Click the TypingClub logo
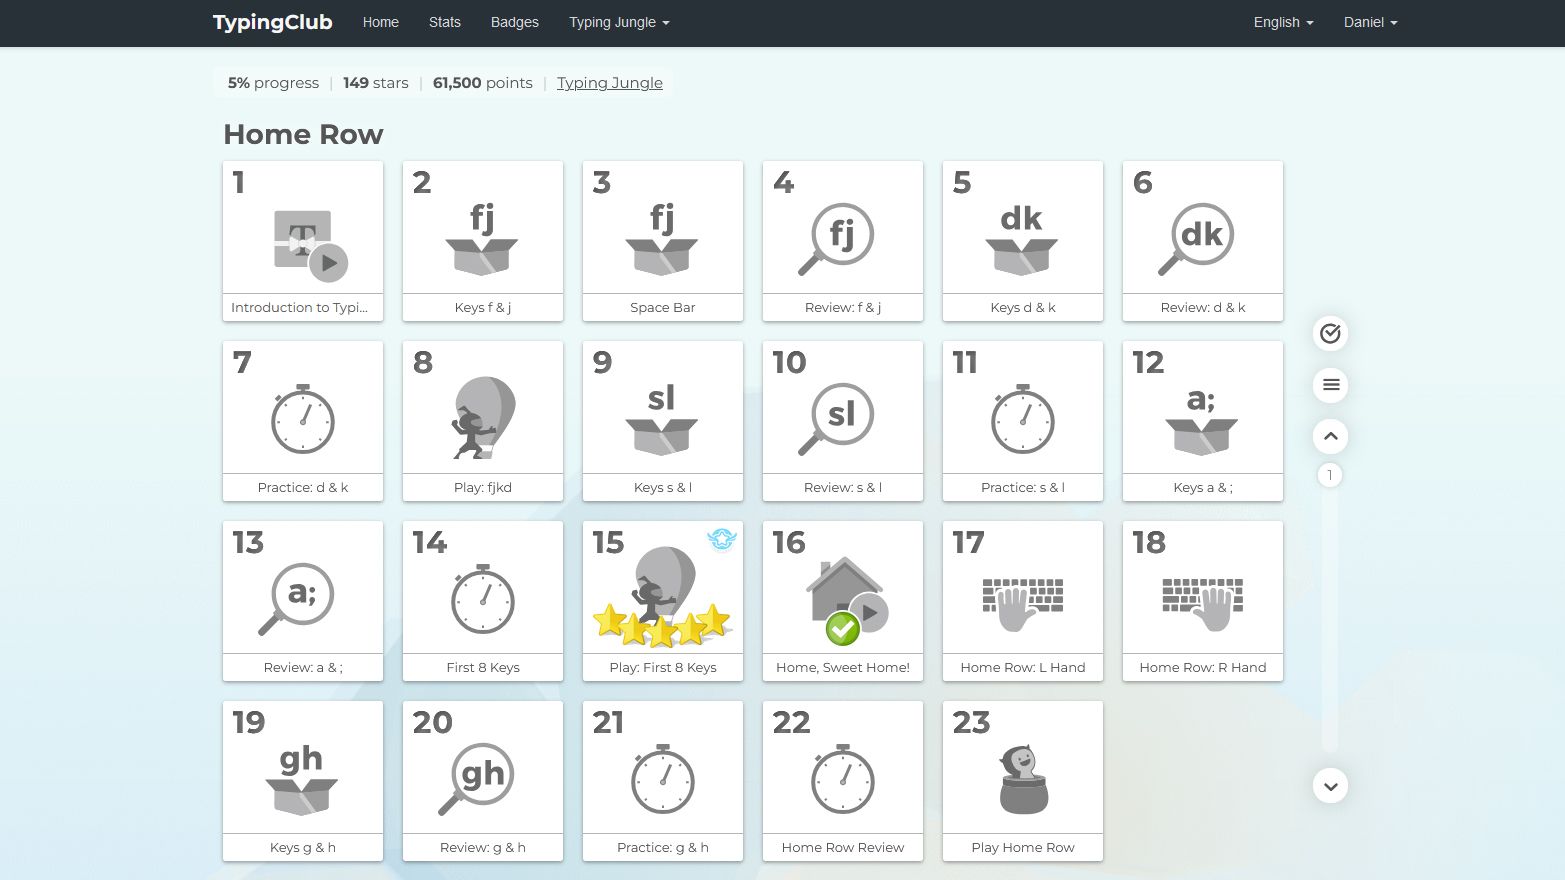1565x880 pixels. [x=272, y=22]
